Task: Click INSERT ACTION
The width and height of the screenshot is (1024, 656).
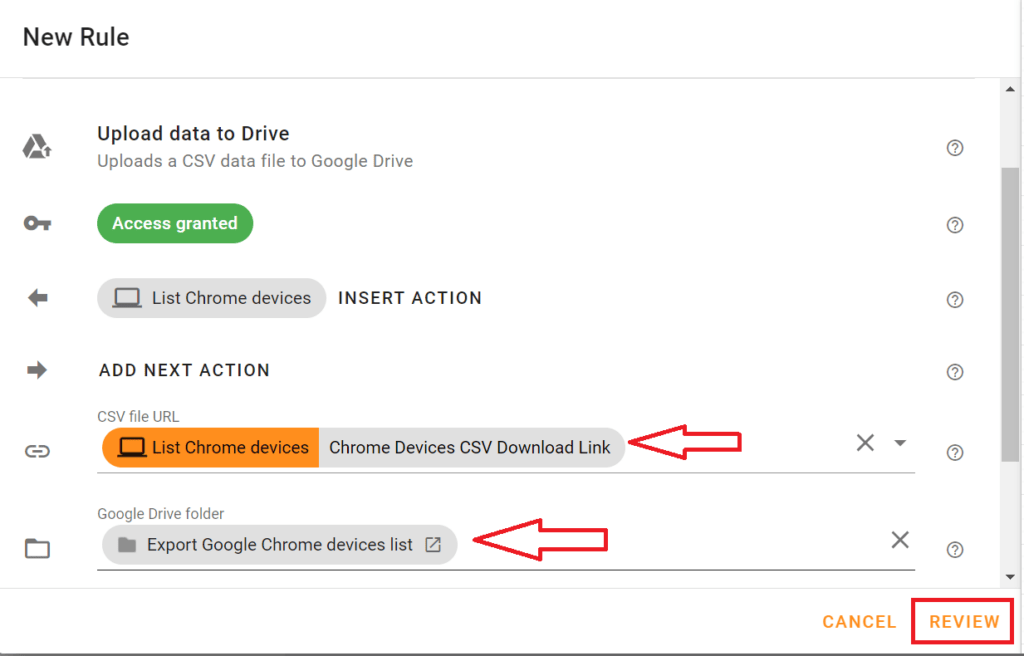Action: point(410,297)
